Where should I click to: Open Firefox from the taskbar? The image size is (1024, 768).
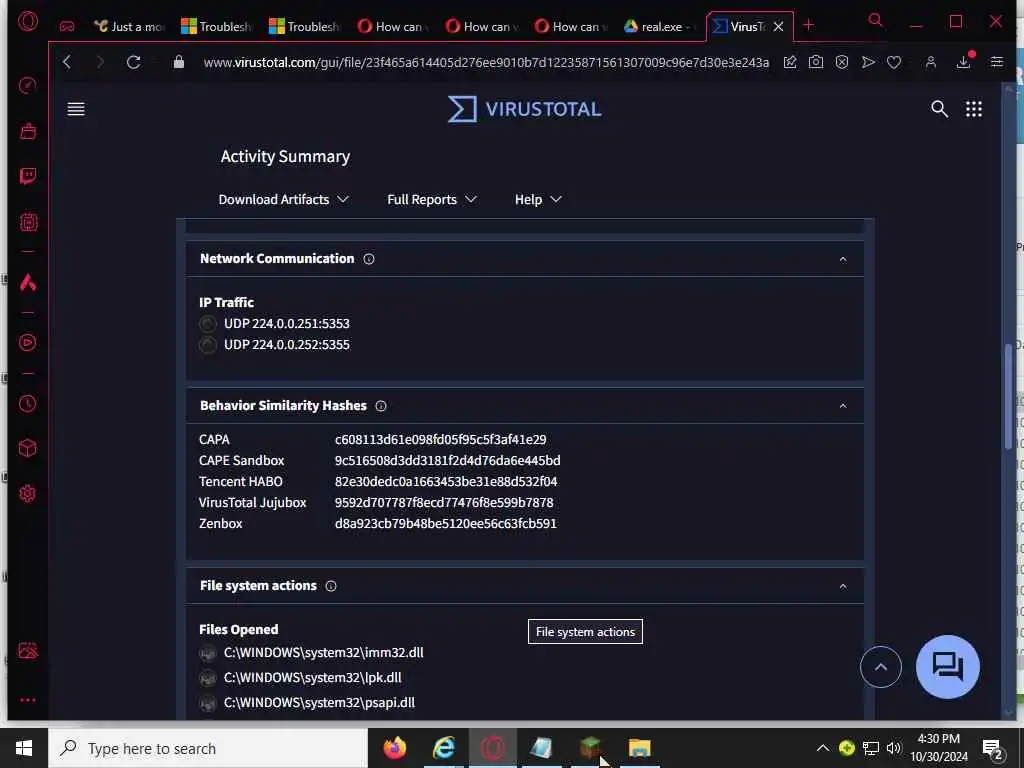point(394,748)
